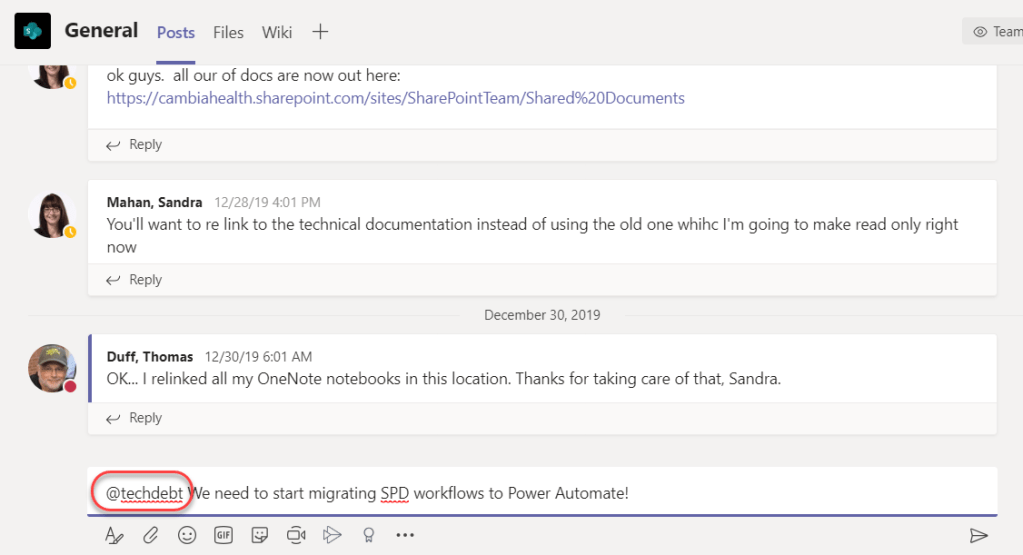Open the cambiahealth SharePoint documents link

(395, 98)
